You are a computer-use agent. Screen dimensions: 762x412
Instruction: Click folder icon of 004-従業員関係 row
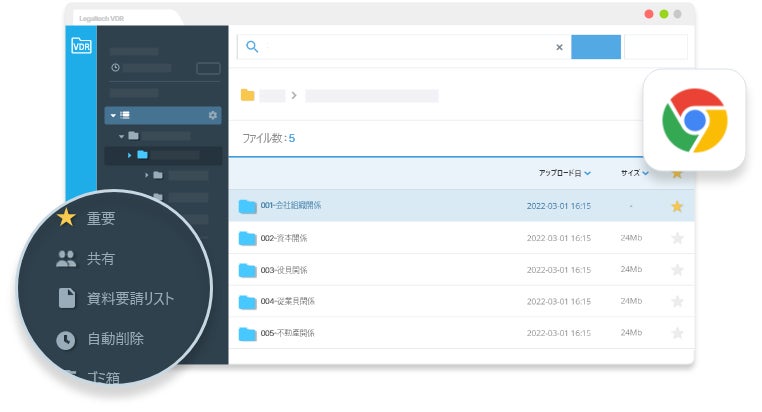click(x=247, y=302)
